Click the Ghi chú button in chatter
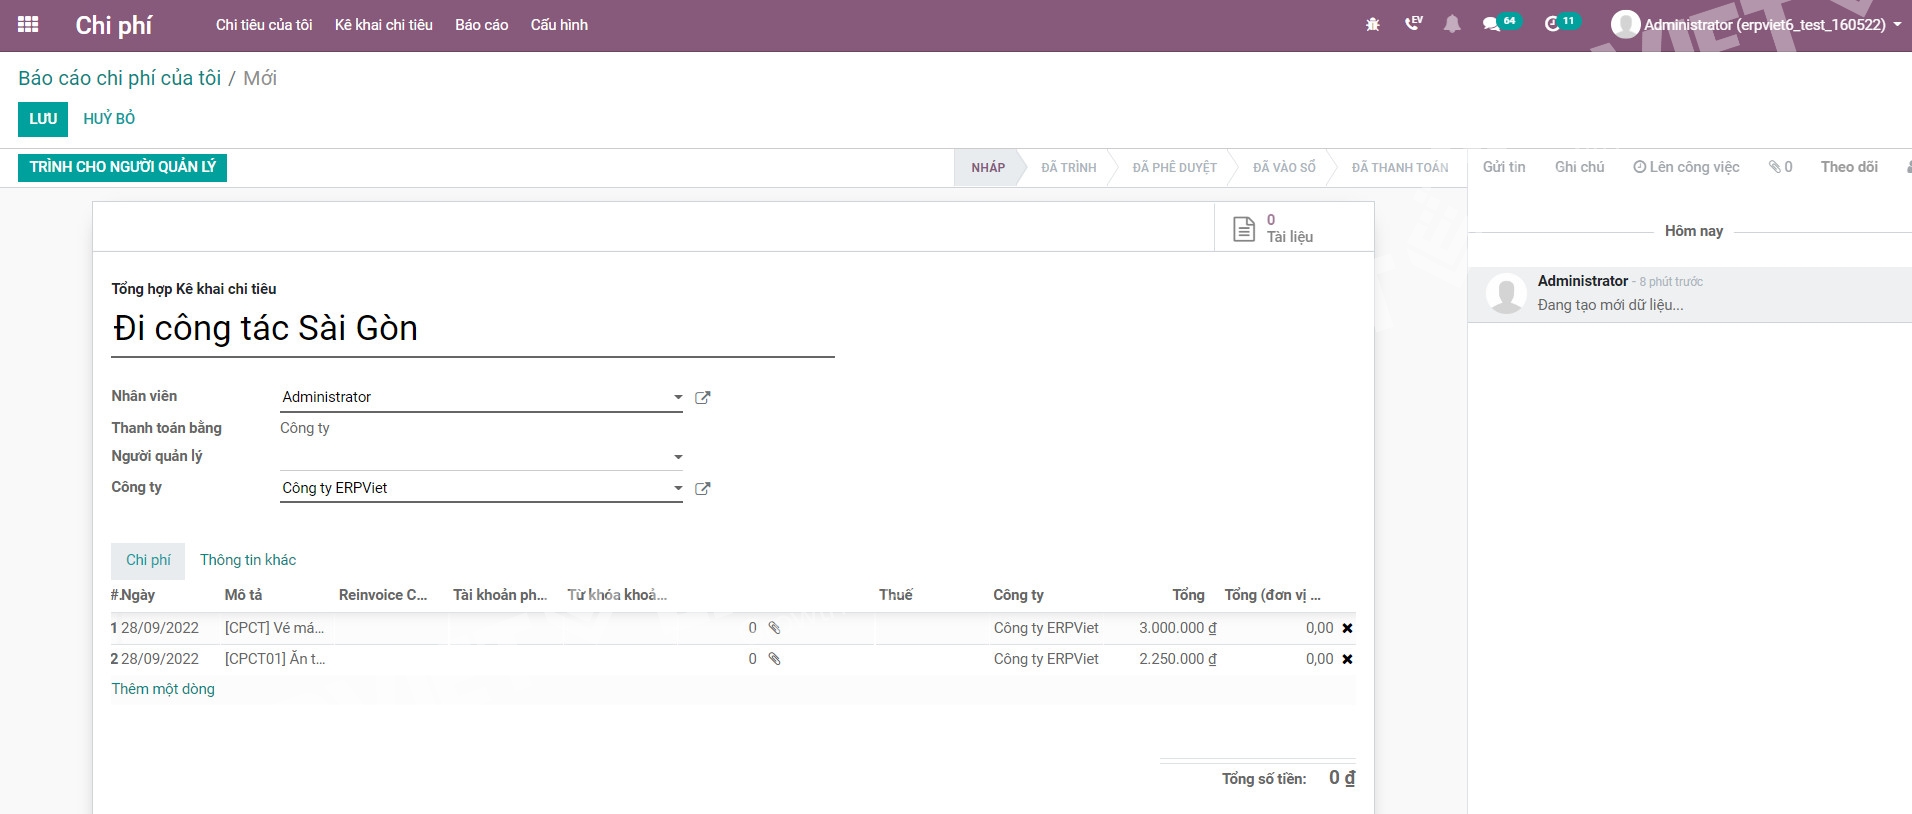This screenshot has width=1912, height=814. [x=1579, y=167]
